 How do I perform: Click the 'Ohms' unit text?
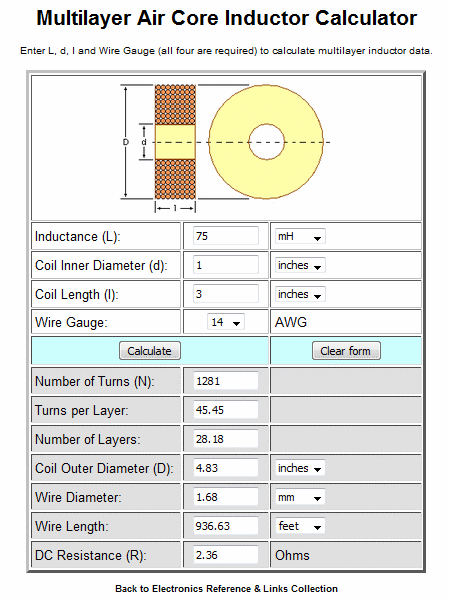point(292,555)
